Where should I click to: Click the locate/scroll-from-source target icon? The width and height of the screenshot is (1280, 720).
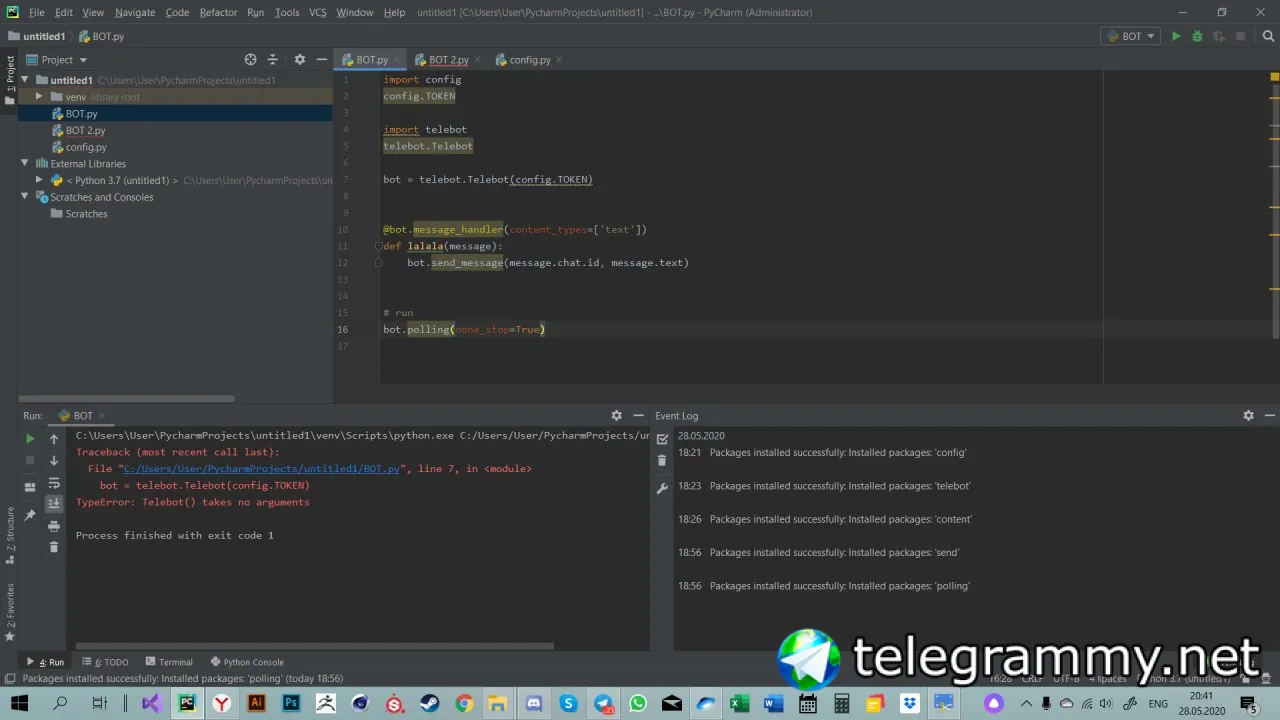(x=250, y=60)
